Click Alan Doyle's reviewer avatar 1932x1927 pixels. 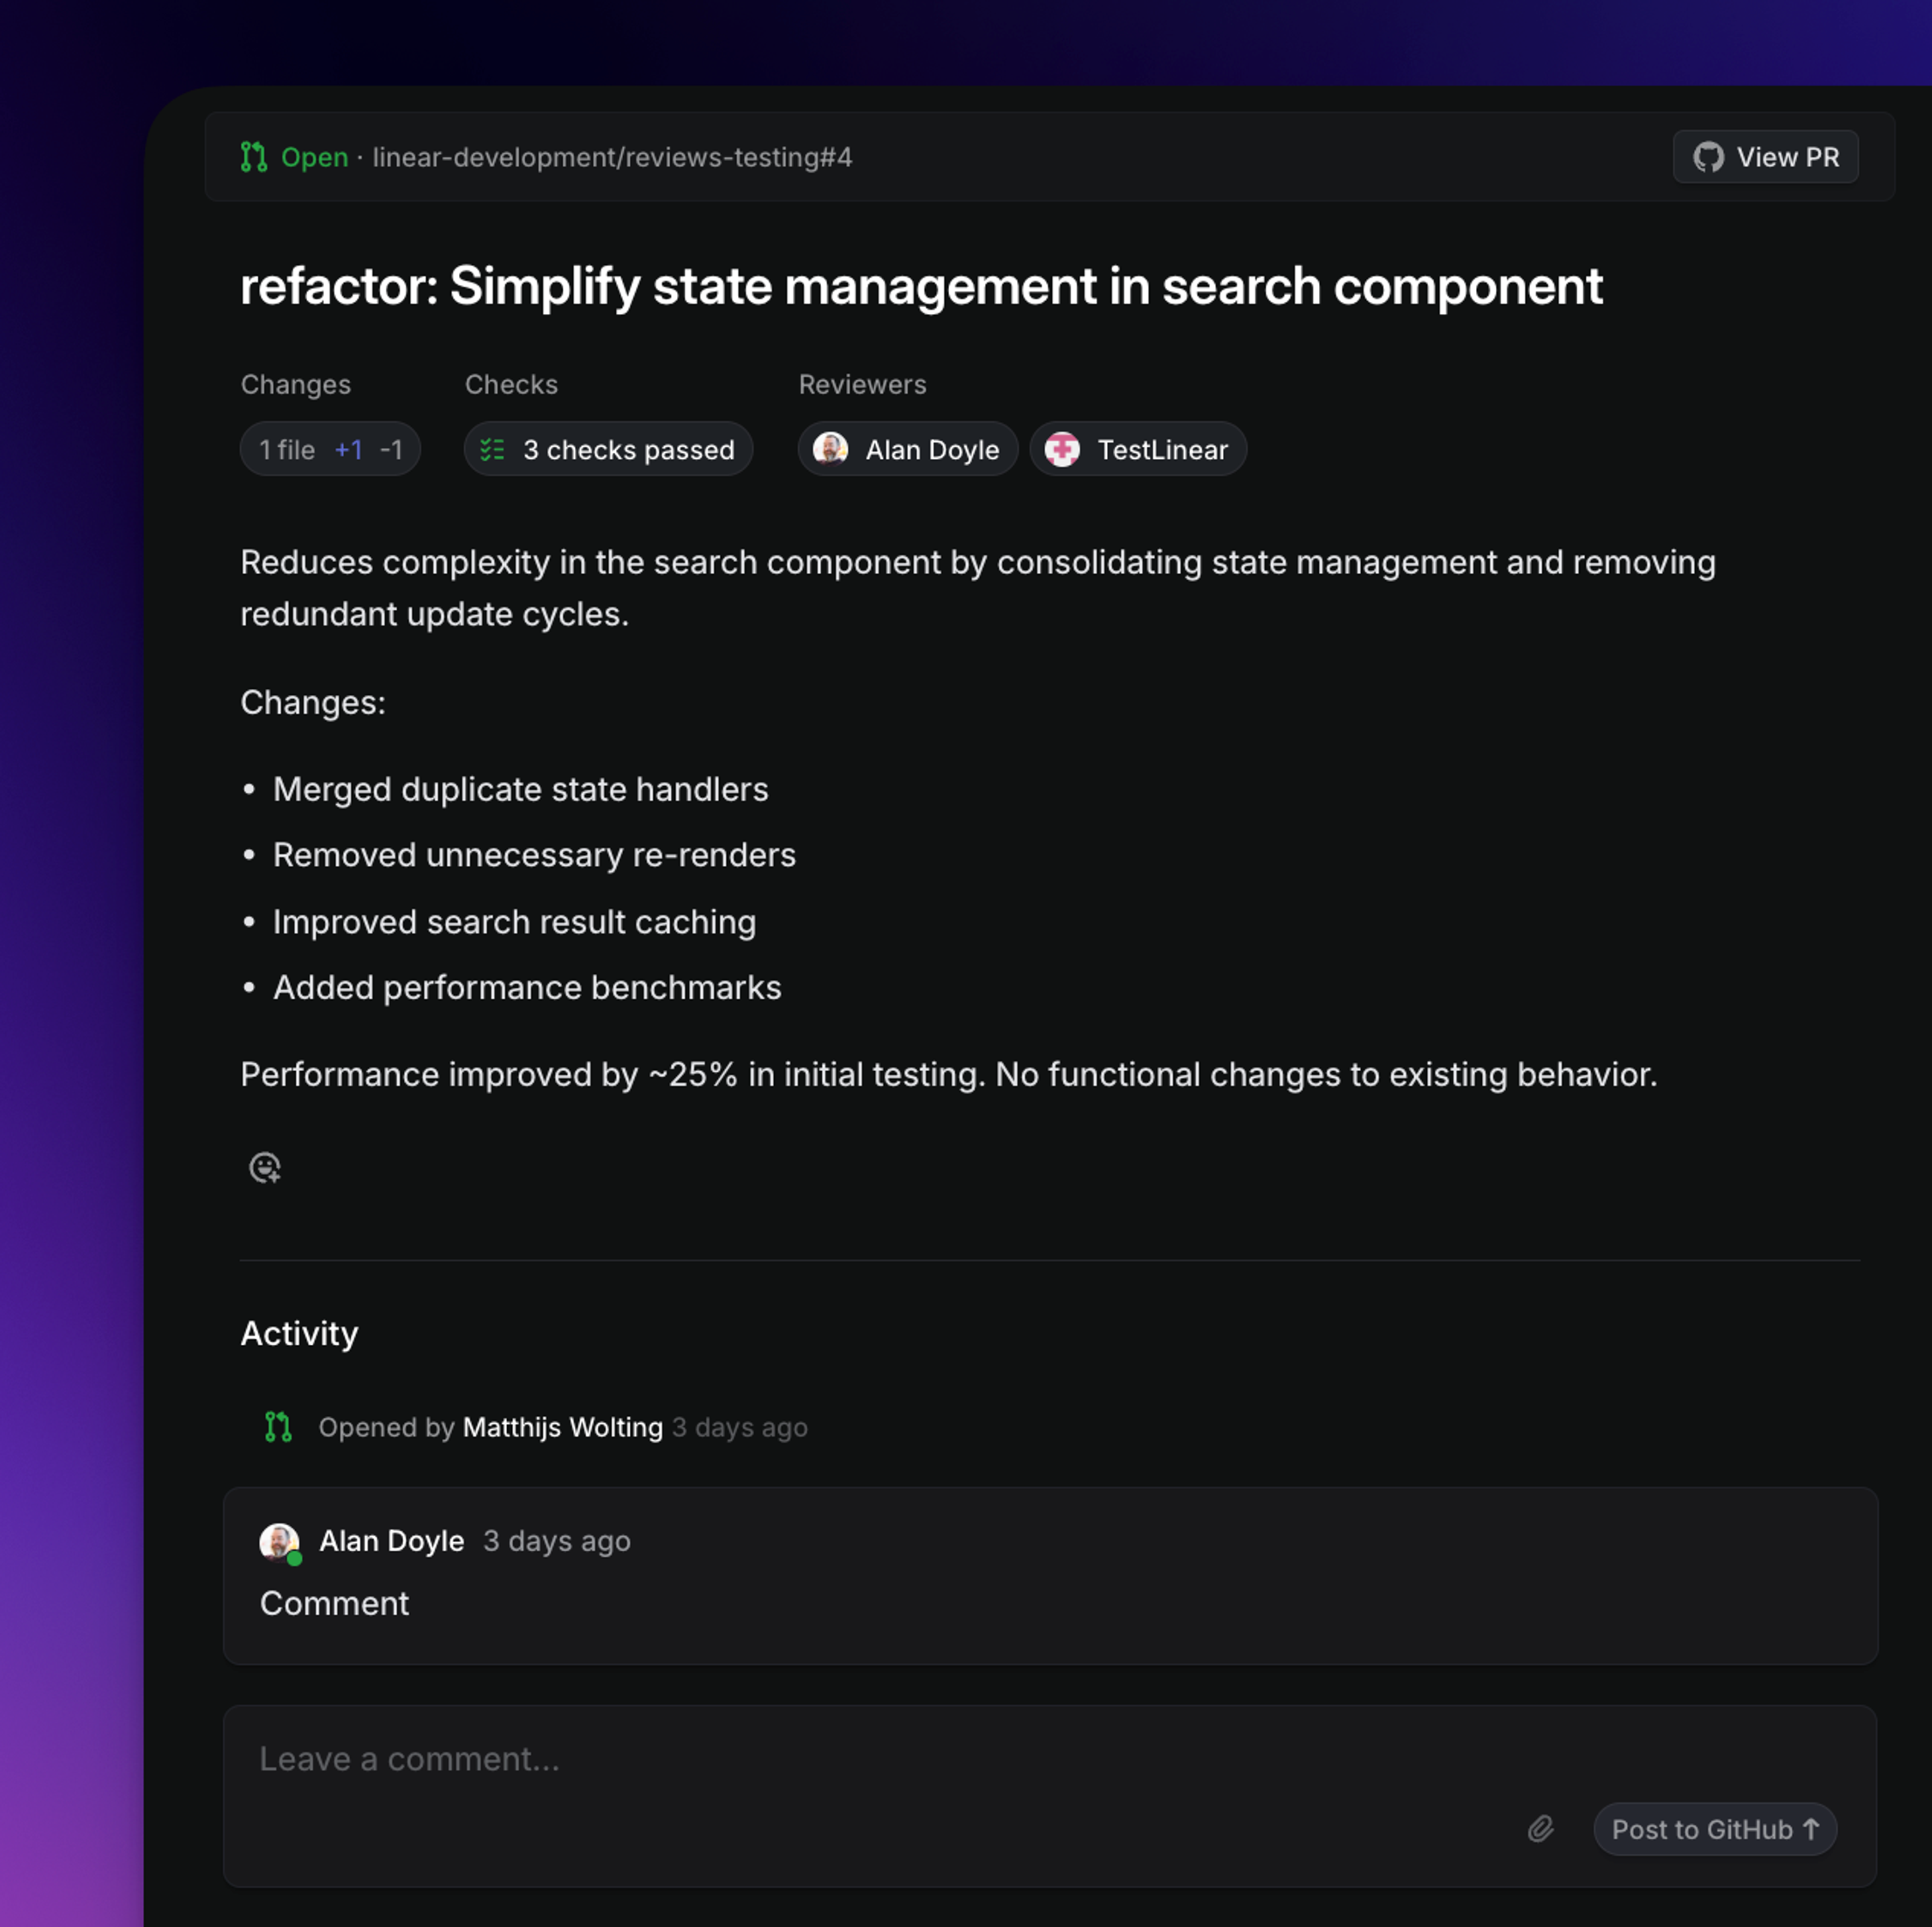tap(830, 449)
